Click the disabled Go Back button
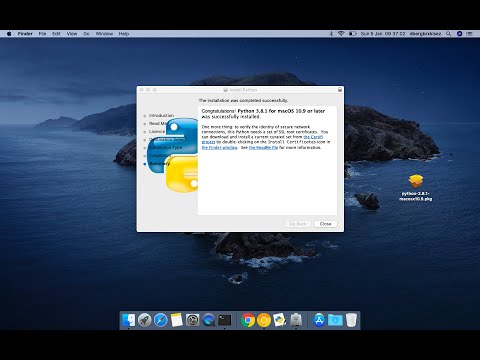The image size is (480, 360). (298, 224)
